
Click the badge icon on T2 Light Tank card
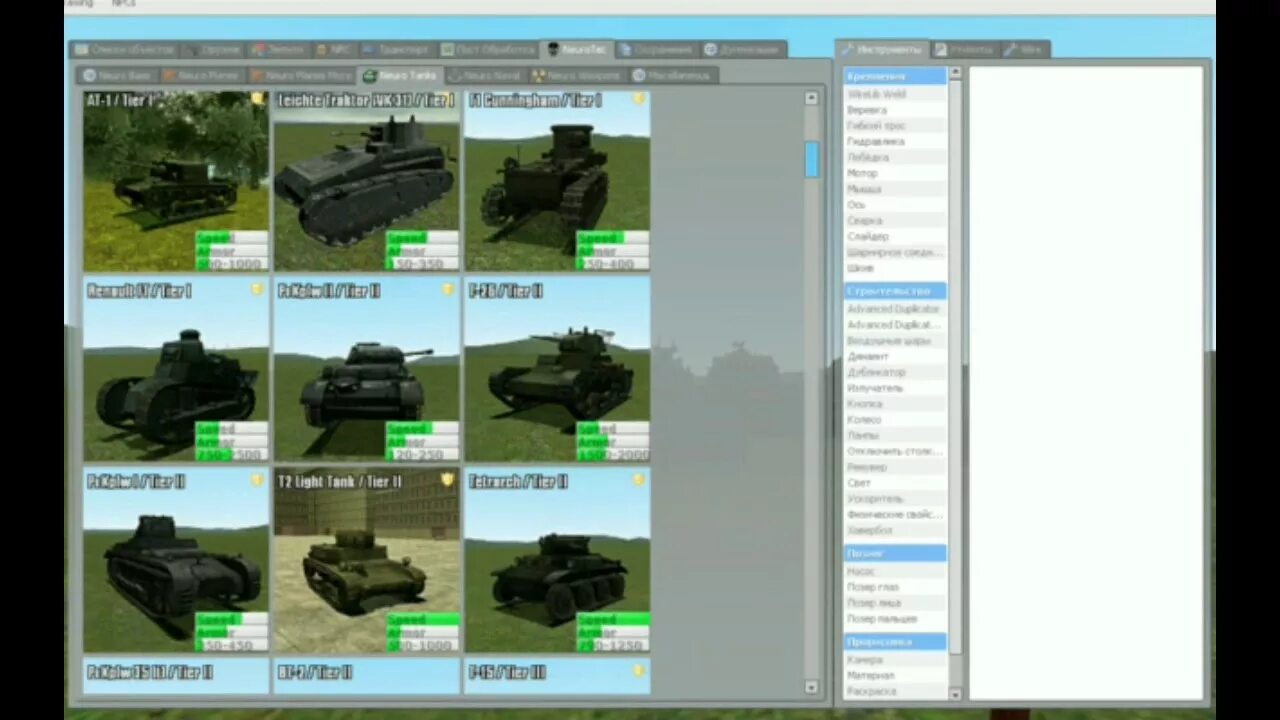(448, 480)
